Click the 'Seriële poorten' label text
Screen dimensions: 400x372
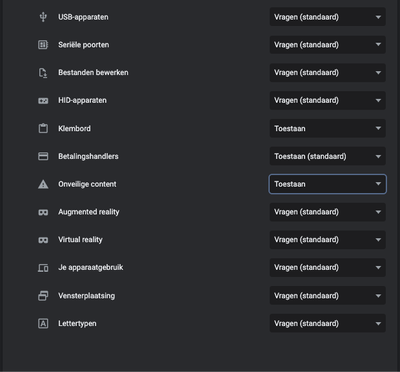(84, 45)
